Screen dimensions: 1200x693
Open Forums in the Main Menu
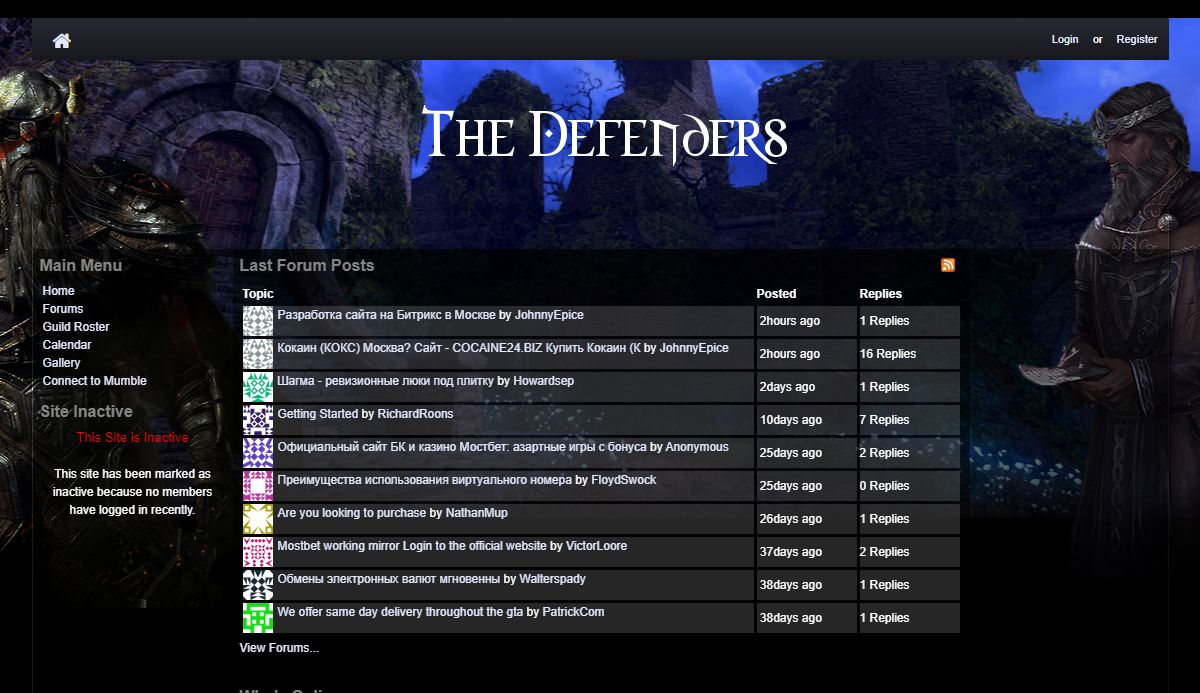point(63,309)
